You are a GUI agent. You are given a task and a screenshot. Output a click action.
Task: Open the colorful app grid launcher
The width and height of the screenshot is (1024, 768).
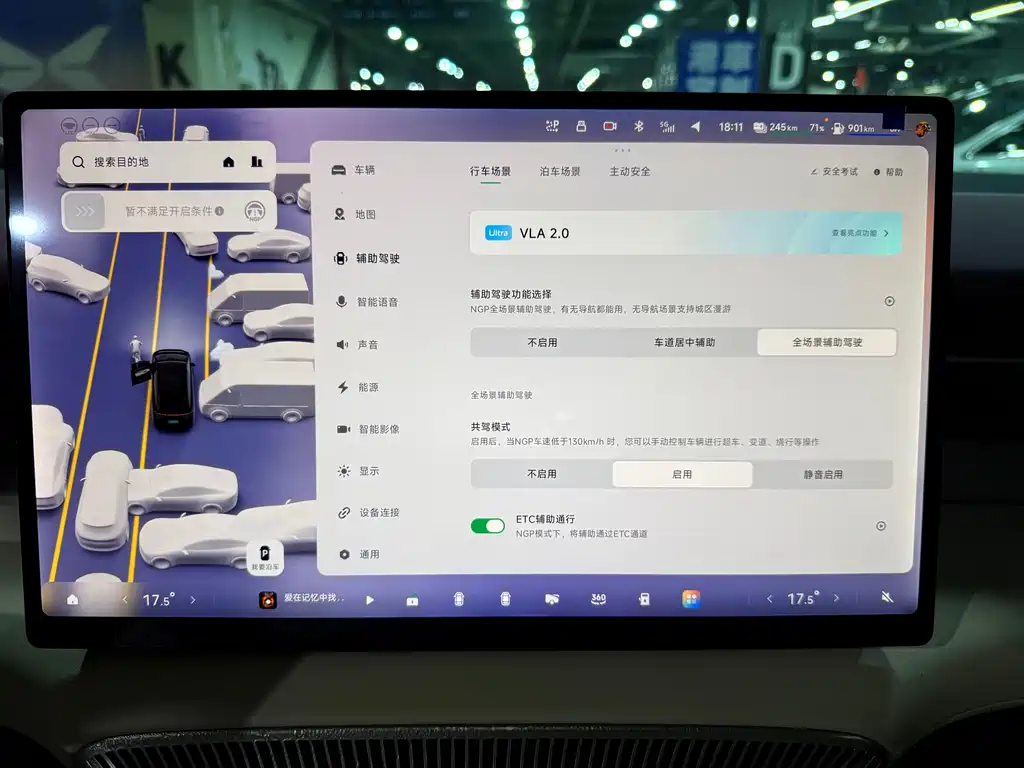coord(691,599)
